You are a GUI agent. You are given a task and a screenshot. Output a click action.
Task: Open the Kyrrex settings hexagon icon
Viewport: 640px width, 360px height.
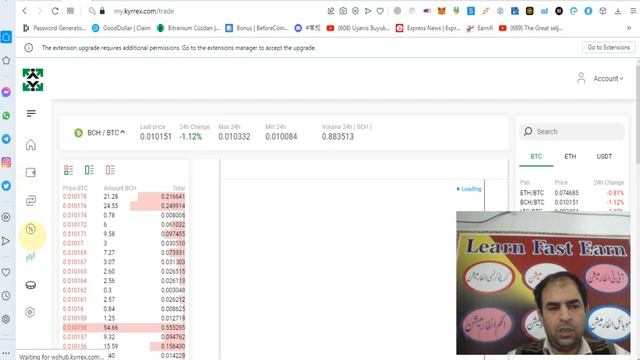(x=30, y=312)
